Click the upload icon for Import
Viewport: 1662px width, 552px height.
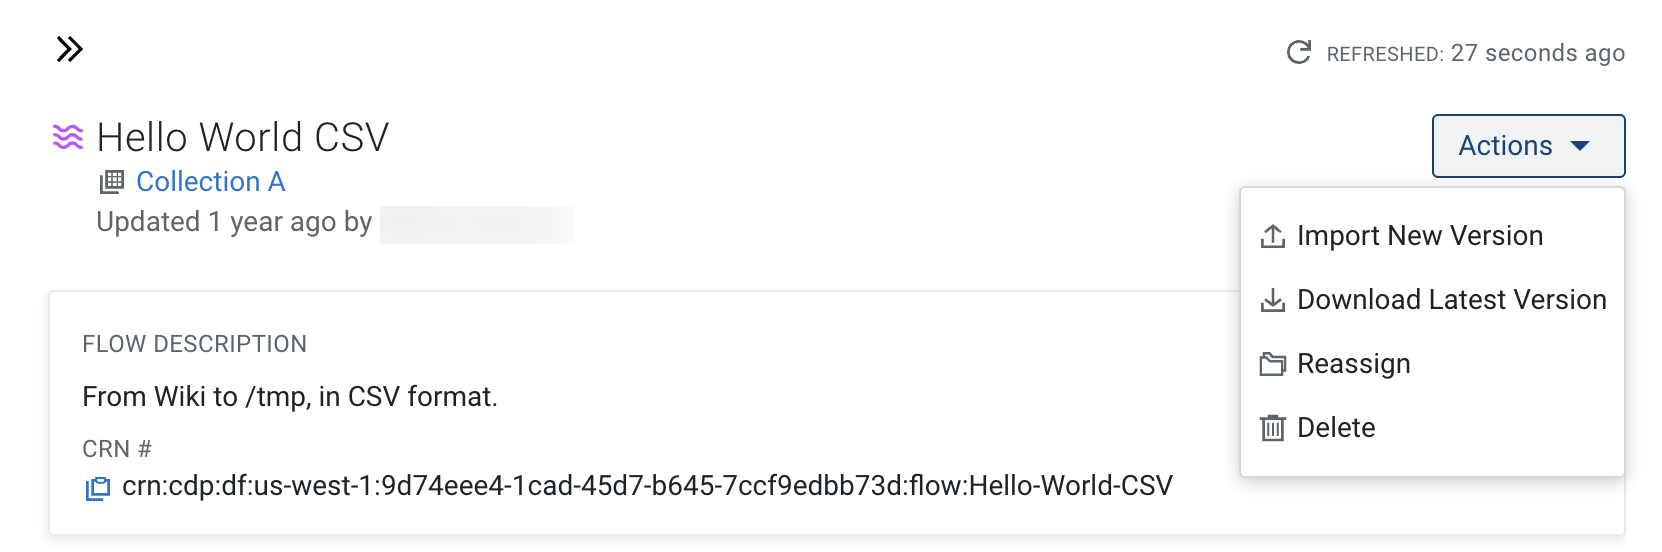[x=1272, y=237]
